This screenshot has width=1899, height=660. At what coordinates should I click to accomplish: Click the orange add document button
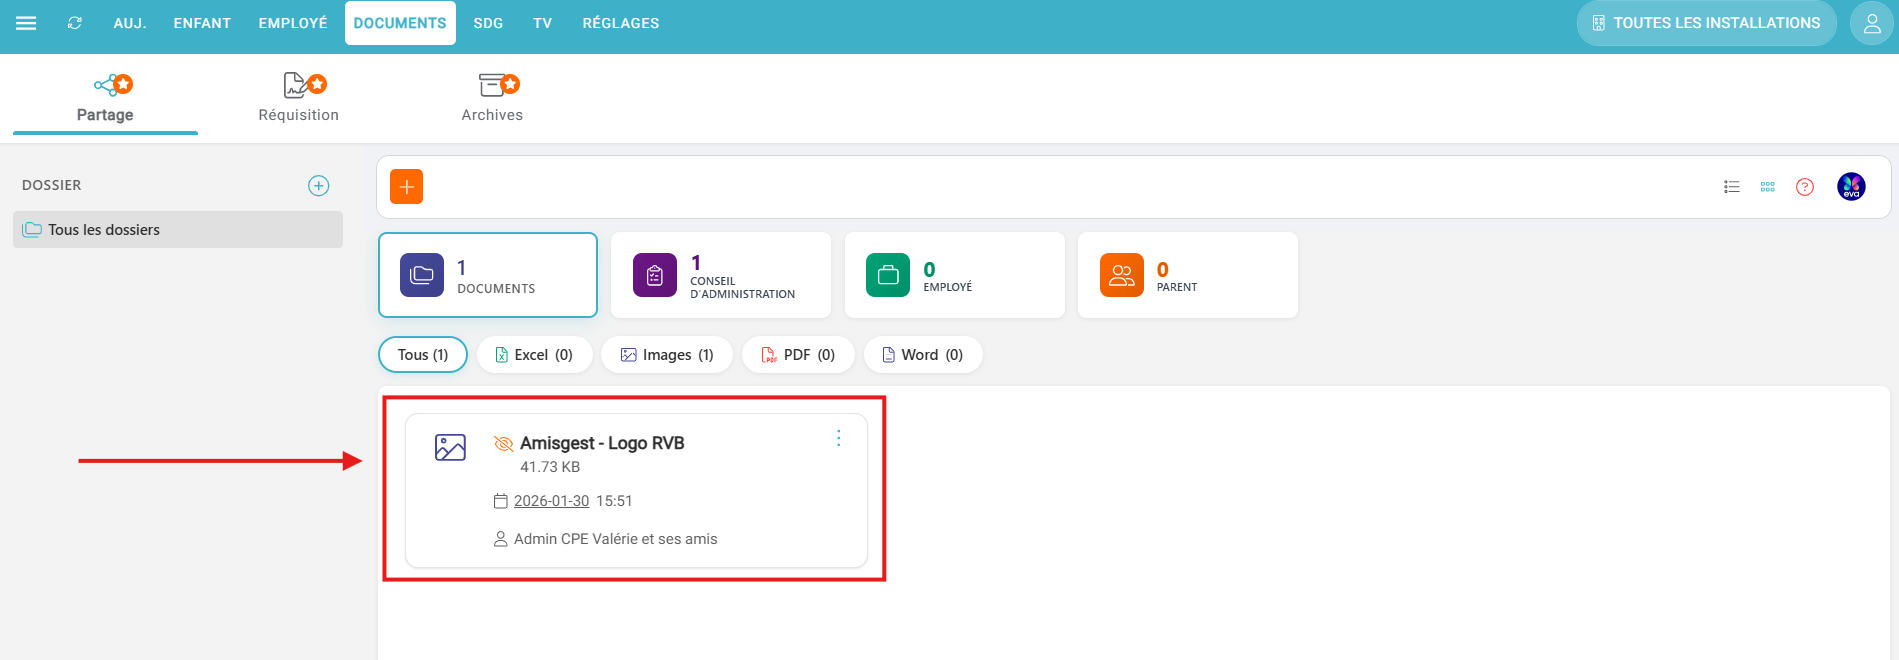[406, 187]
